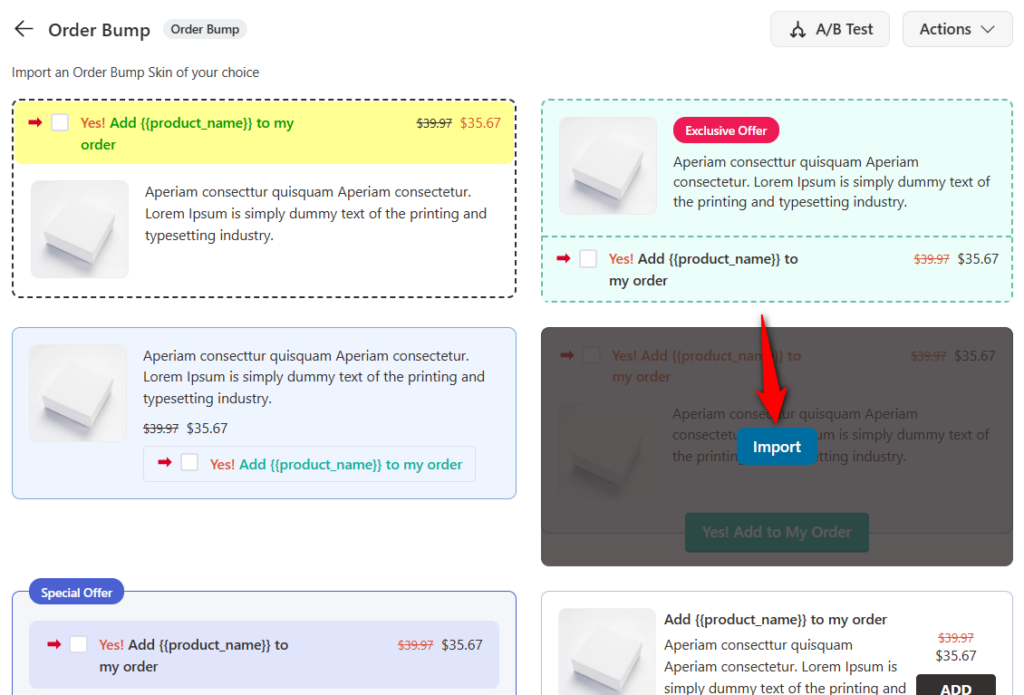Click the Special Offer badge
This screenshot has width=1024, height=695.
[76, 592]
